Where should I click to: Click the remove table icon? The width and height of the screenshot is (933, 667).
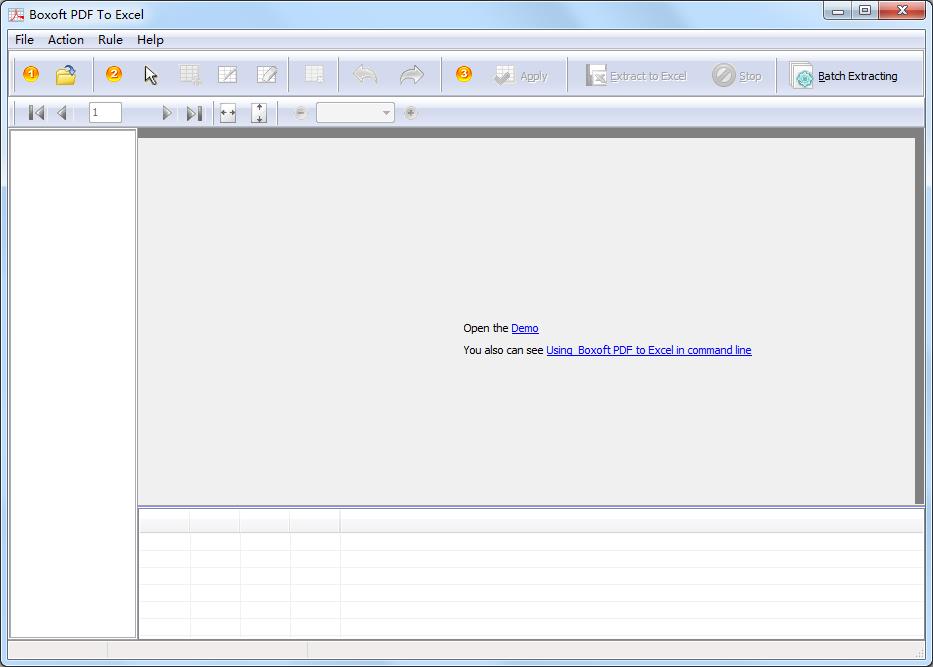click(314, 76)
